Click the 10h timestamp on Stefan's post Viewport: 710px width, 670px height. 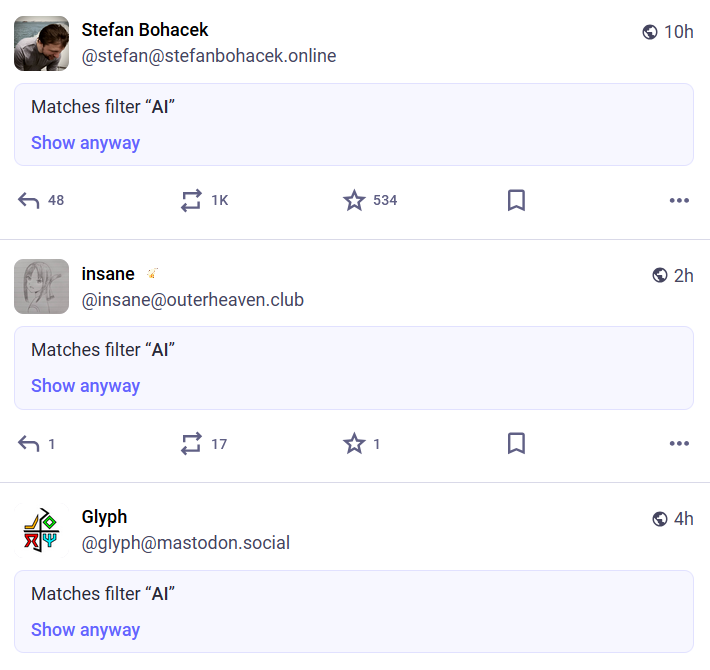[678, 32]
